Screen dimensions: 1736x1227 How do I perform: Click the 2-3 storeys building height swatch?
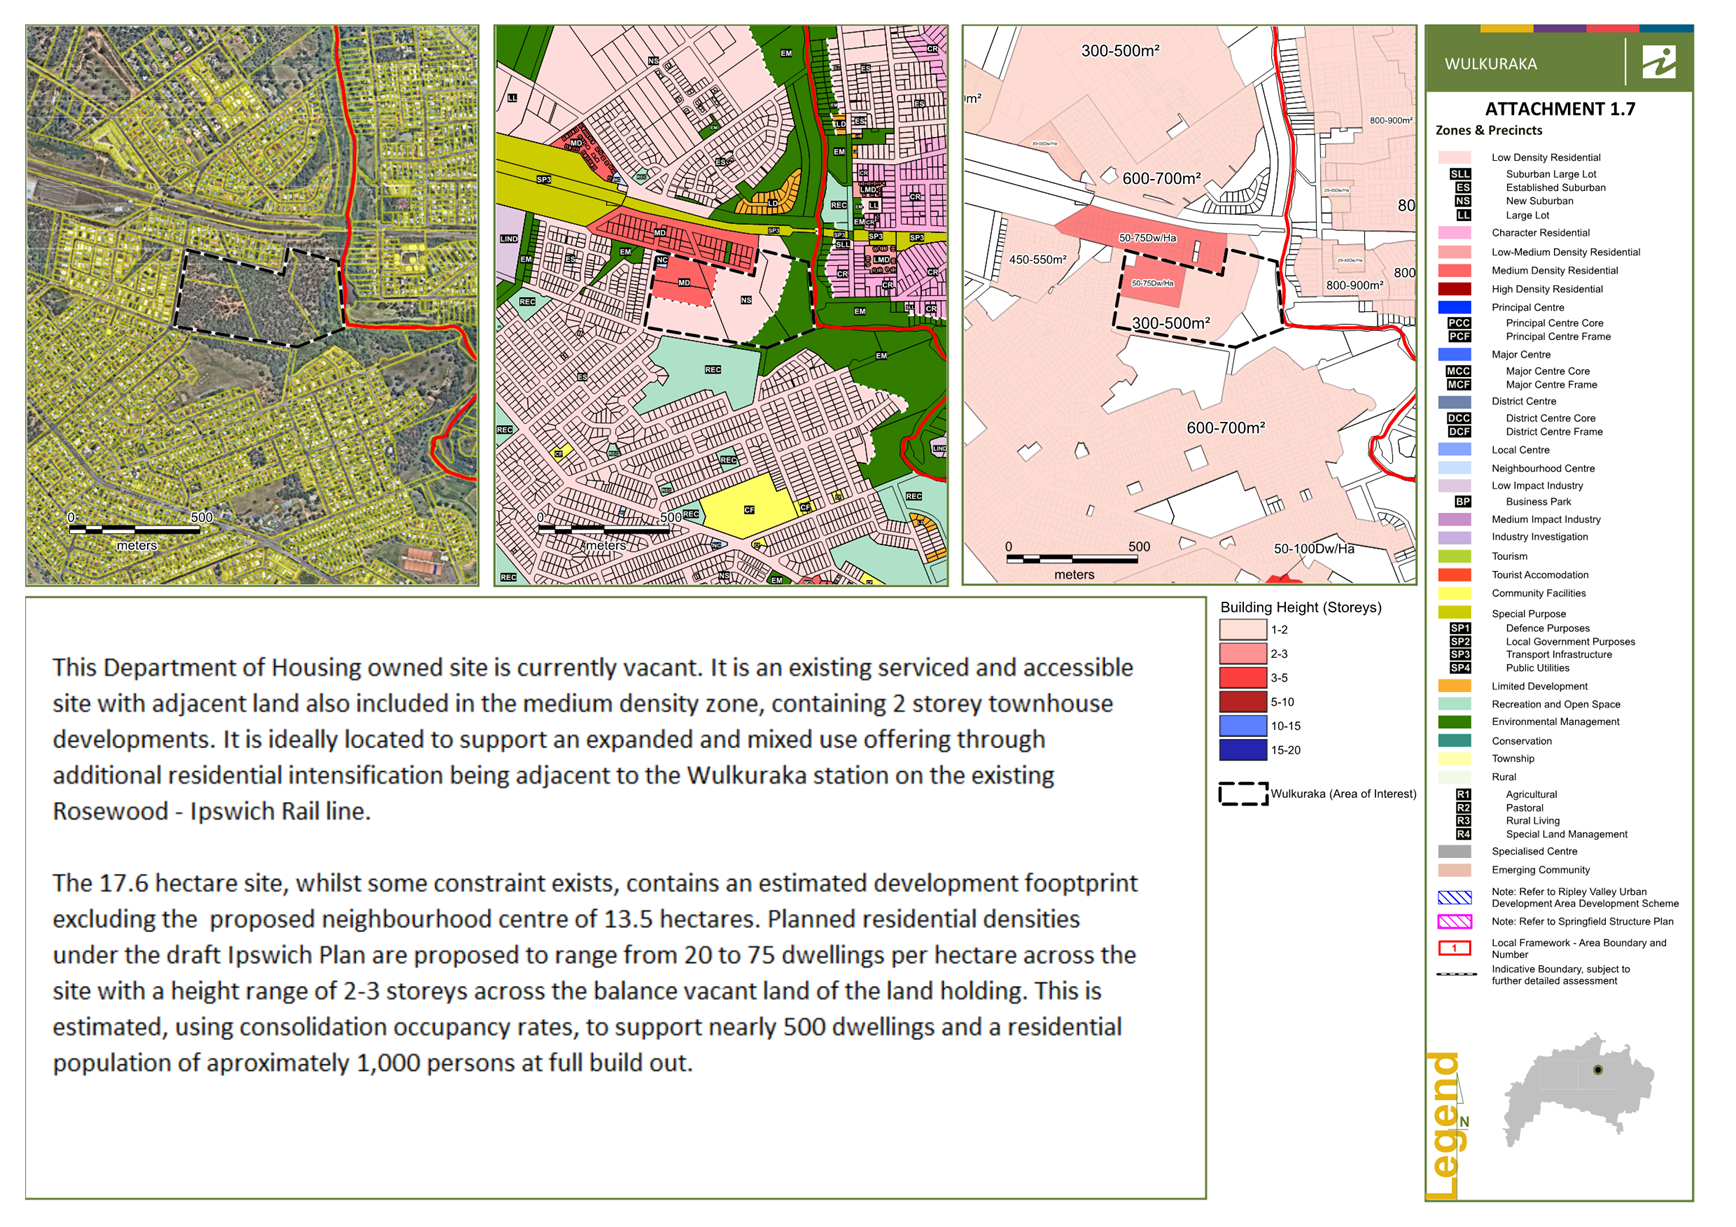point(1243,654)
